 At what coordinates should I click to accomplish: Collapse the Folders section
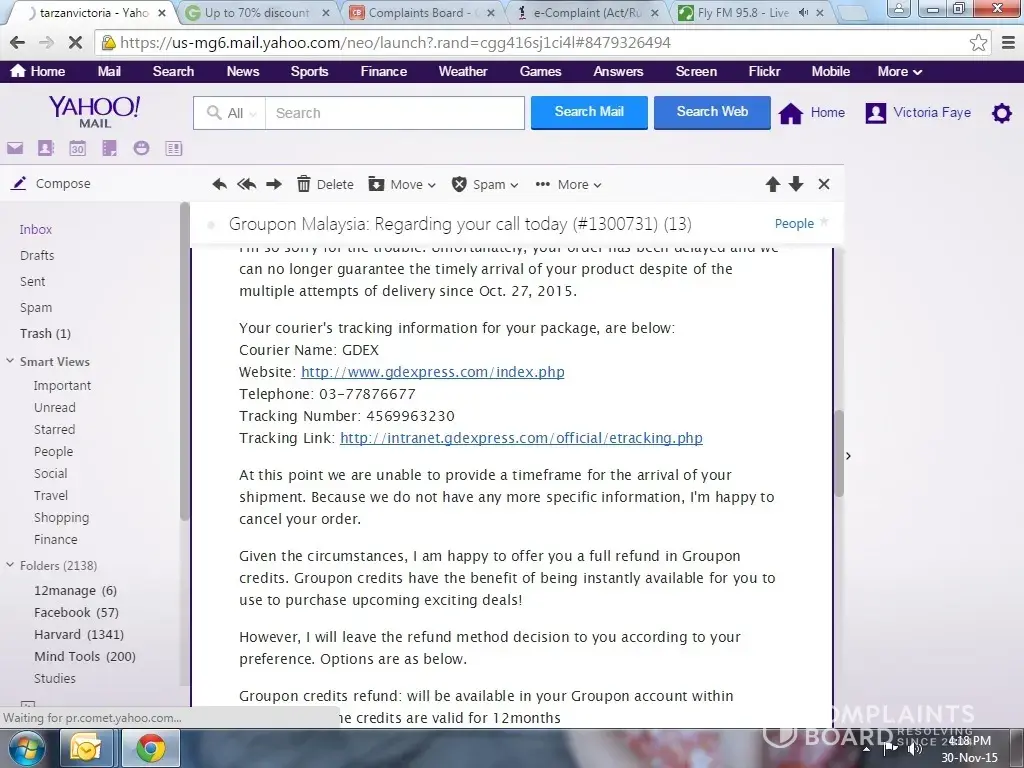pyautogui.click(x=10, y=566)
